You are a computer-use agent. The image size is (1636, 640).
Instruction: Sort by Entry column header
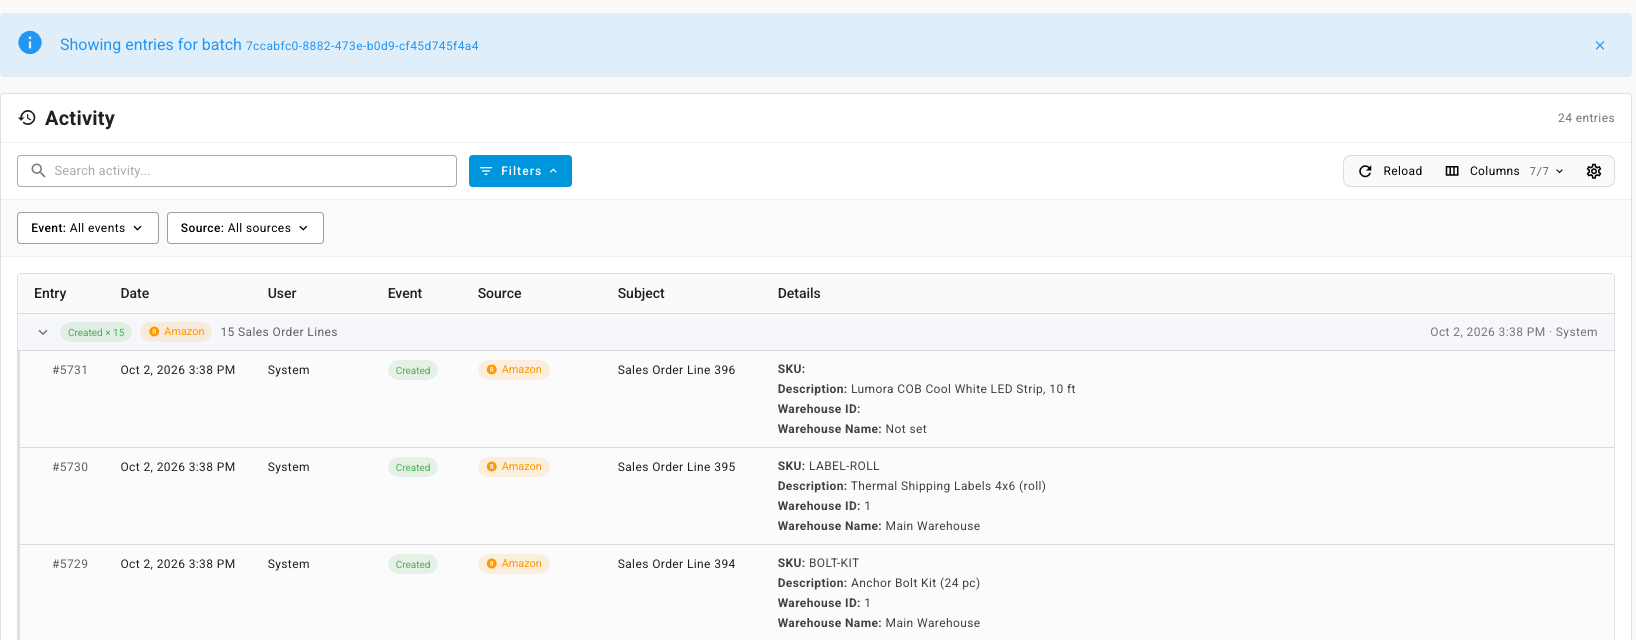(x=50, y=293)
